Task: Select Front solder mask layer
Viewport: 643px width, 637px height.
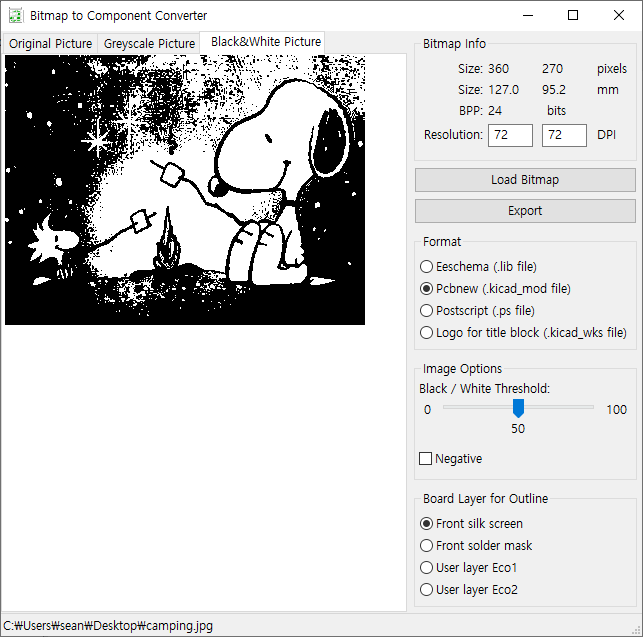Action: click(476, 546)
